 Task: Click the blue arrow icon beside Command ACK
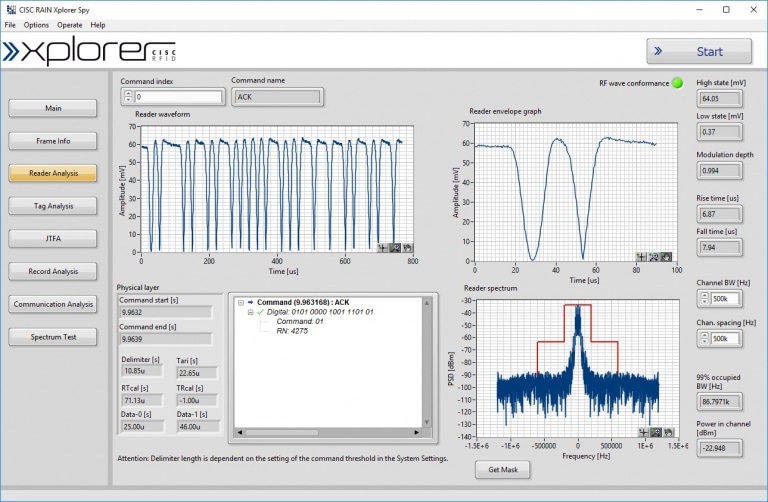[x=251, y=303]
